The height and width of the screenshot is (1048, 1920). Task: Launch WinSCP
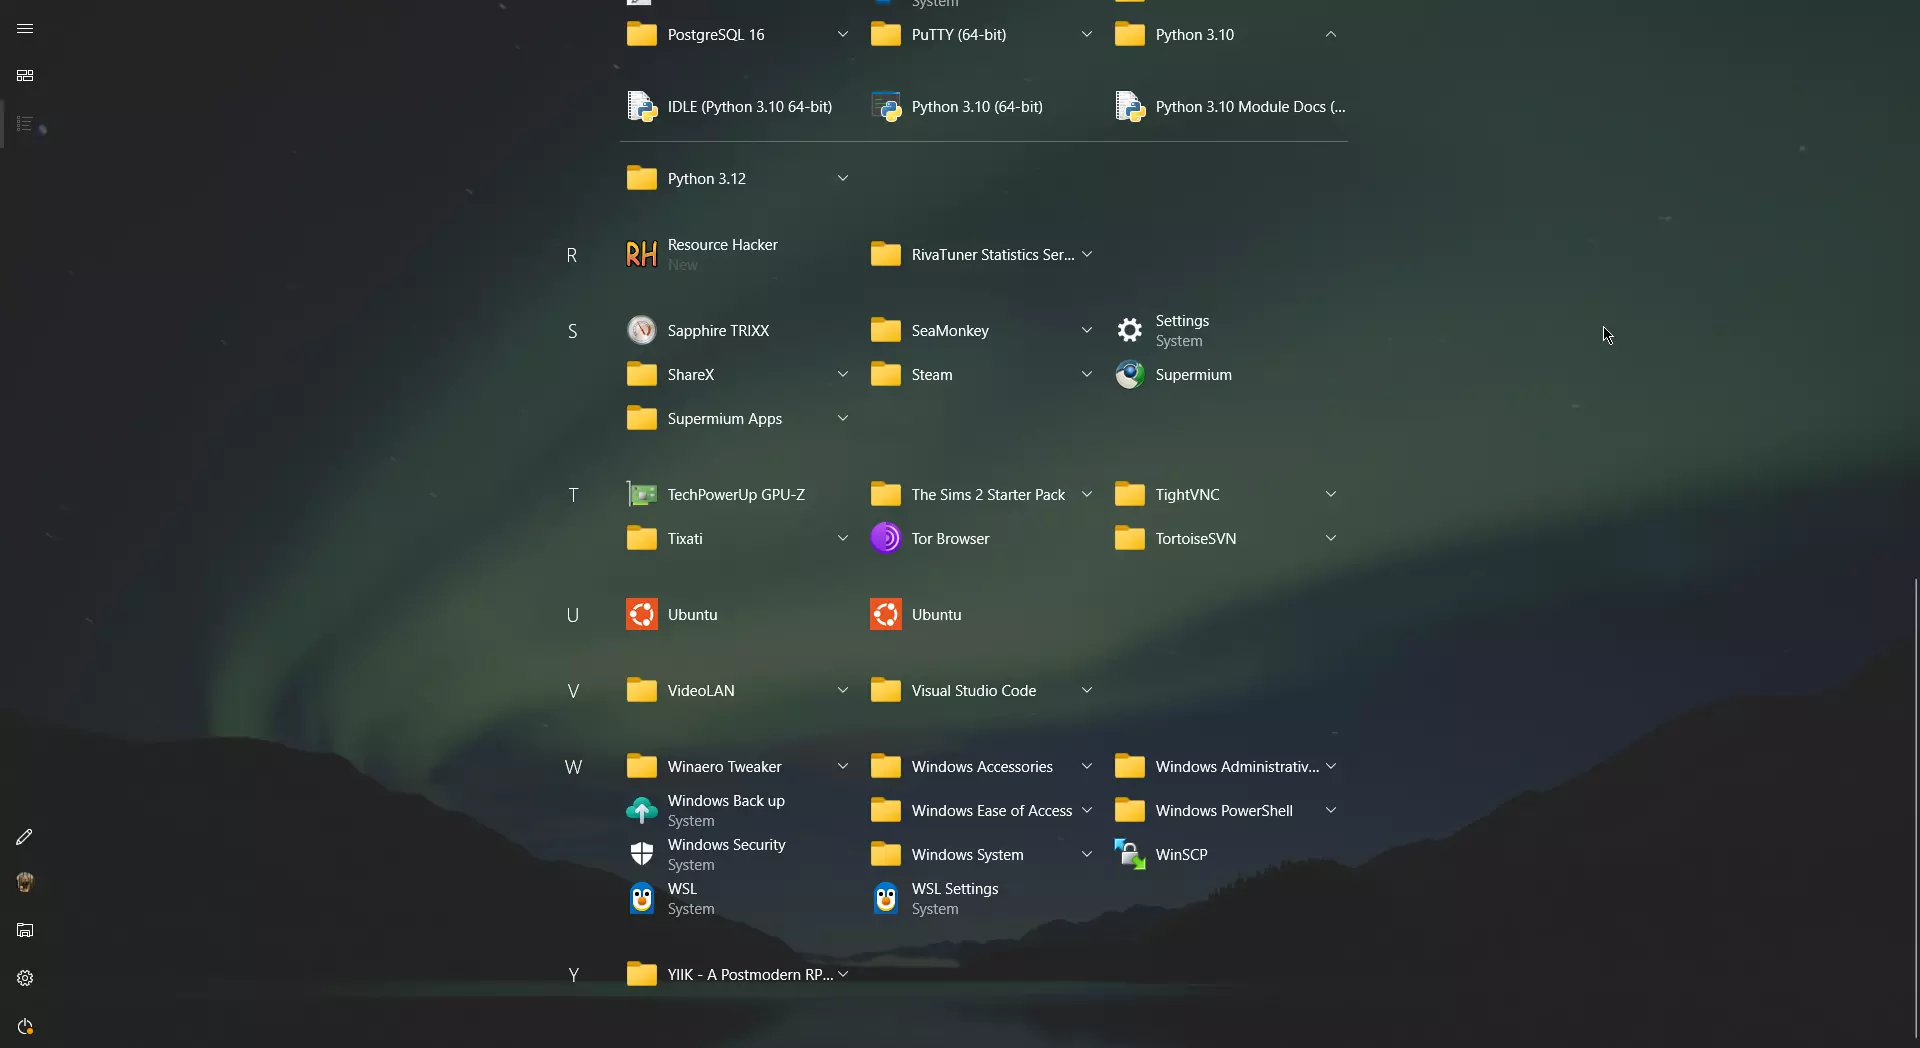[1226, 854]
